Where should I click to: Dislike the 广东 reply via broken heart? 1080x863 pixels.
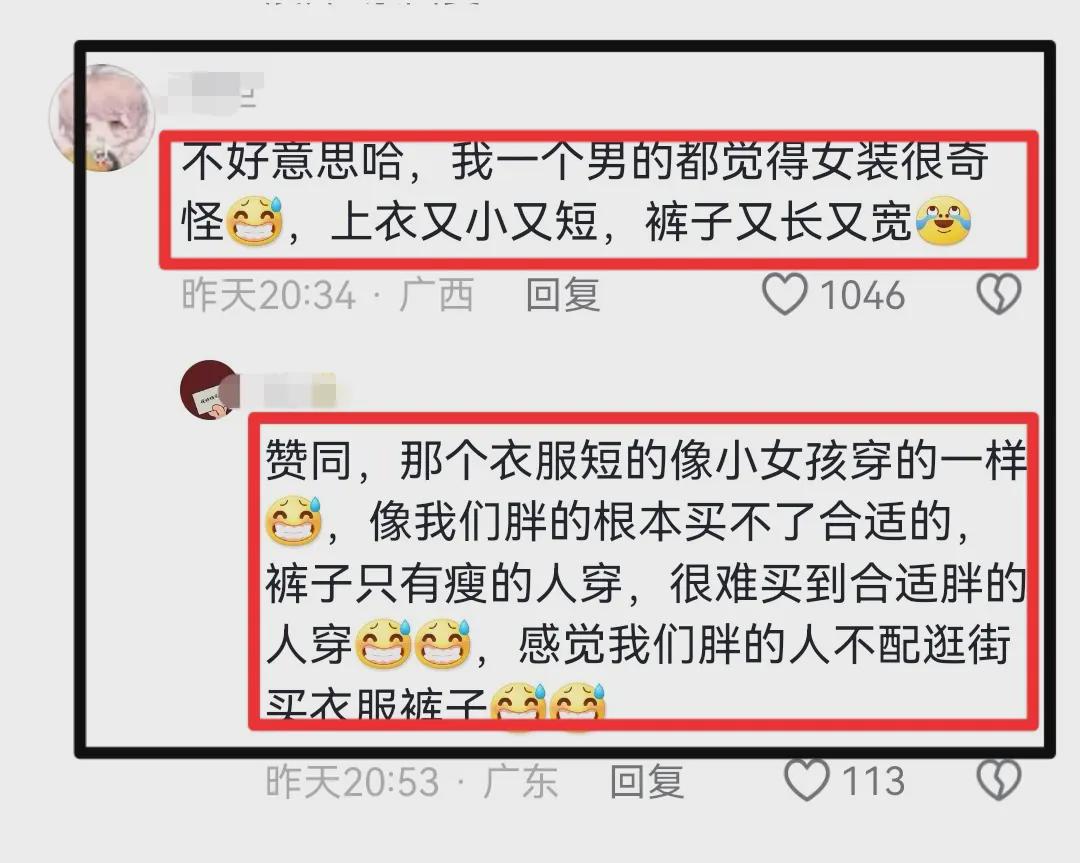(x=999, y=780)
